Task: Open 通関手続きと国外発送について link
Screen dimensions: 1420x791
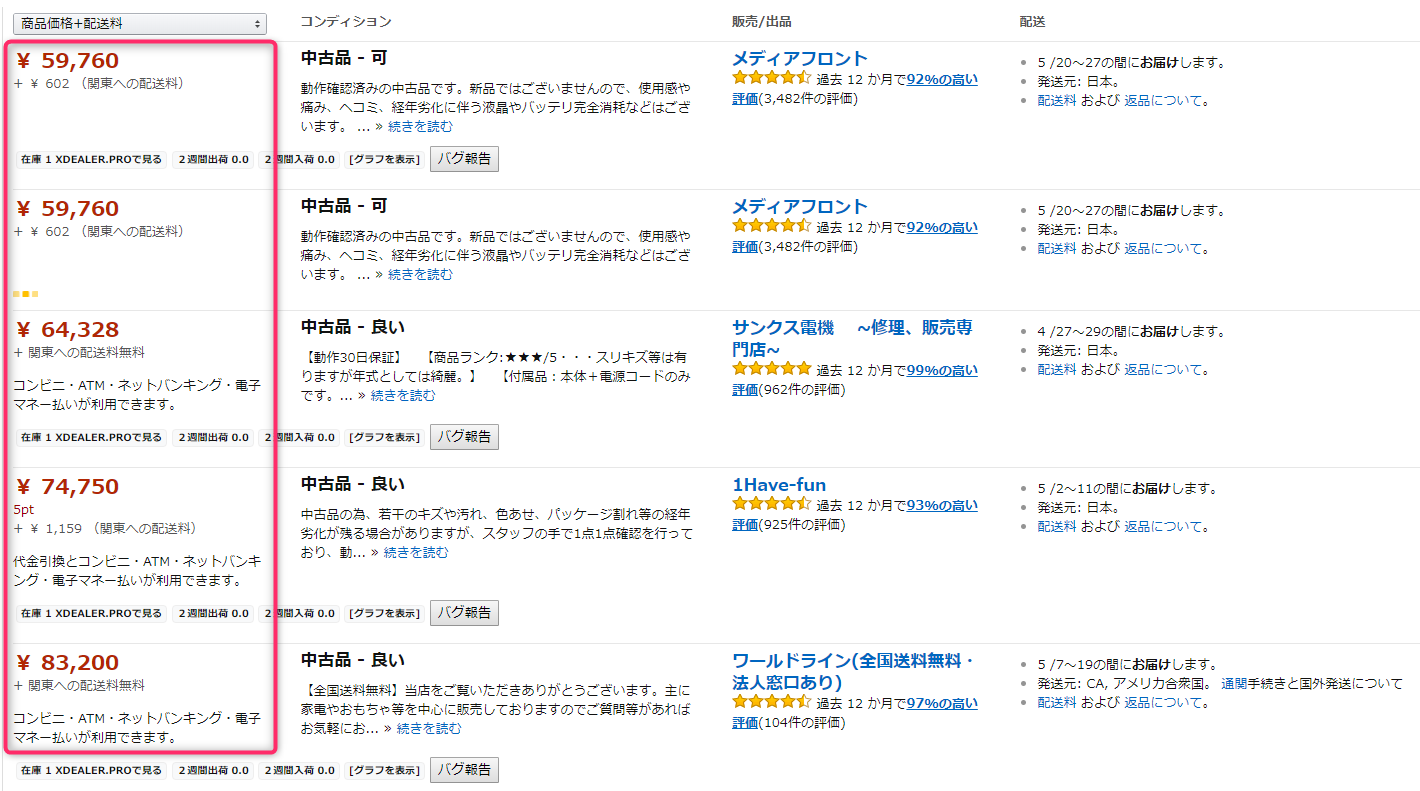Action: pos(1311,683)
